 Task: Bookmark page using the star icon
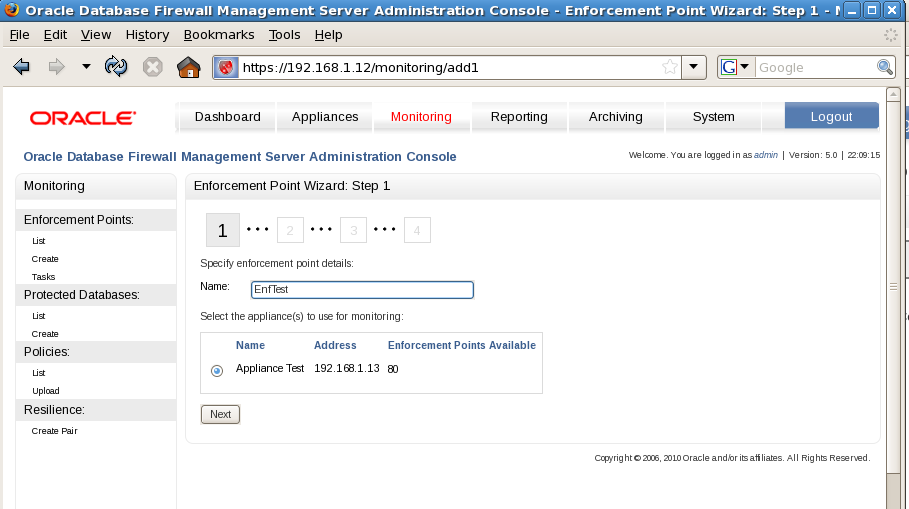[669, 67]
